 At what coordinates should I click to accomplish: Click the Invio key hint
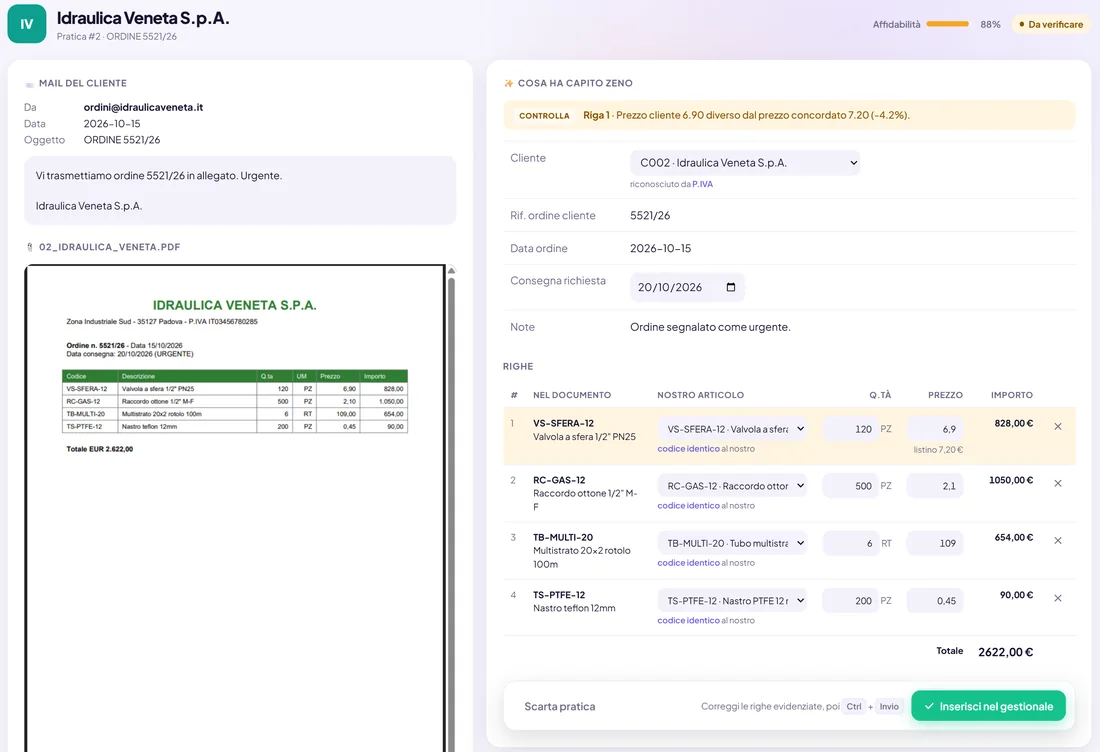889,706
